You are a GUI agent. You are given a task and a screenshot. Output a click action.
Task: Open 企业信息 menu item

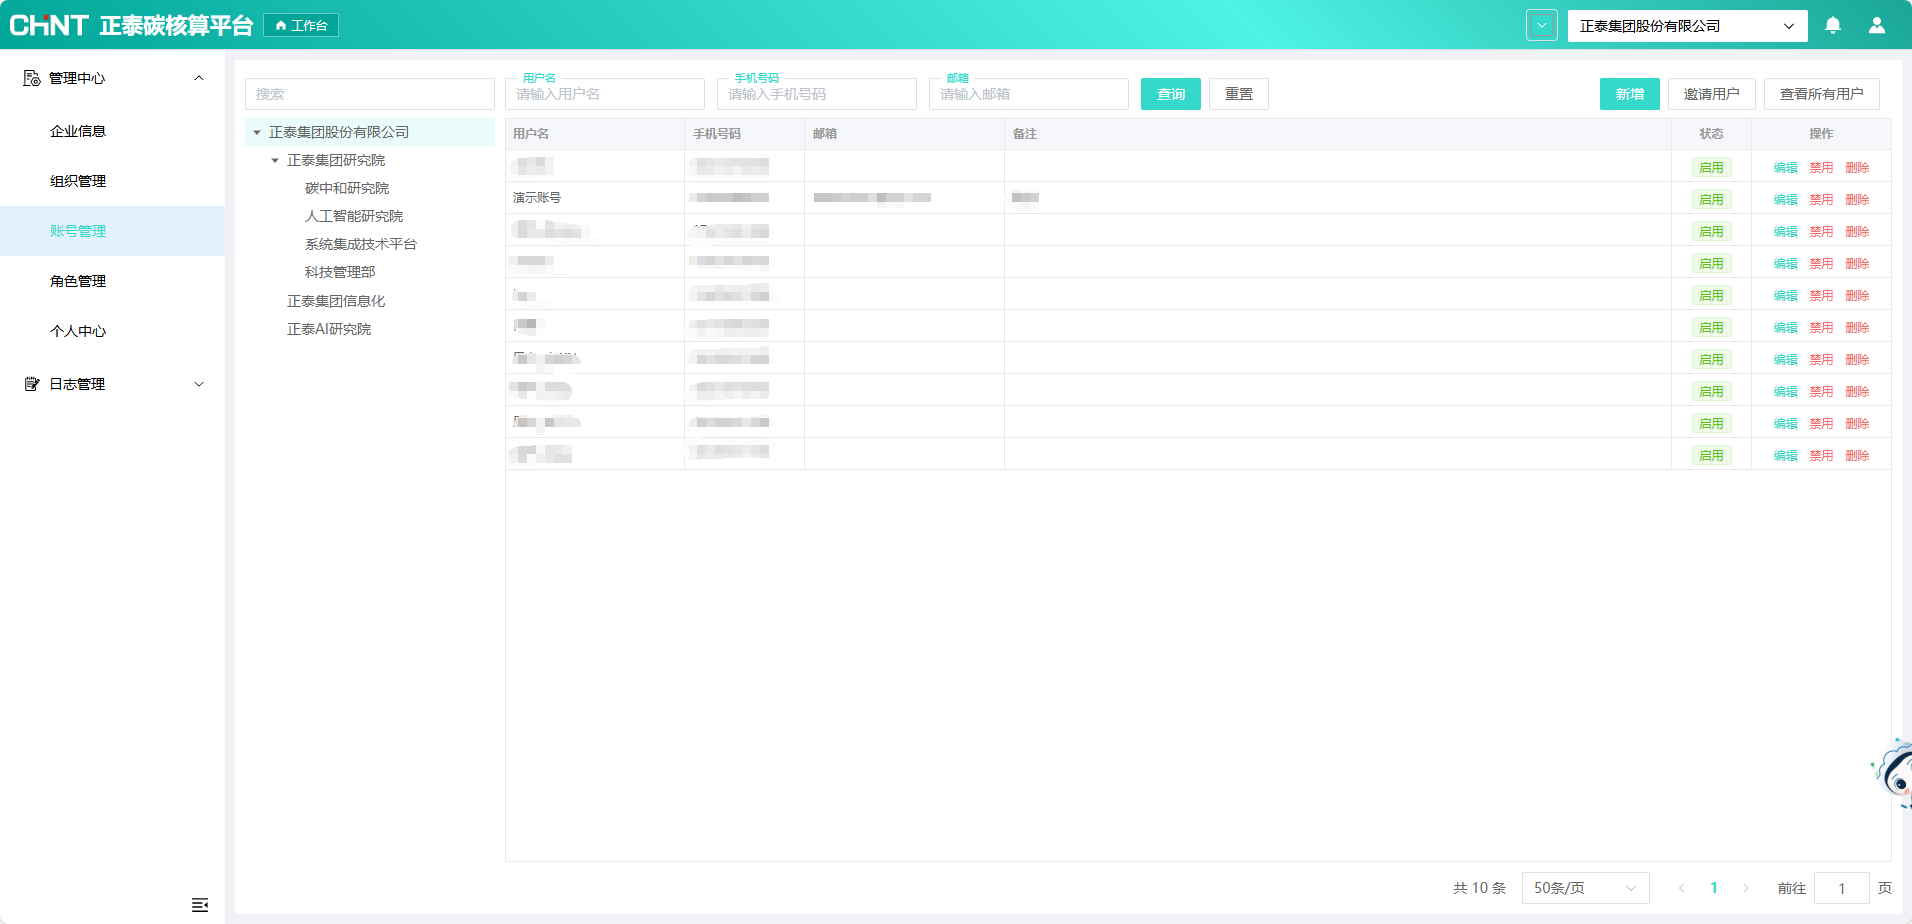click(78, 131)
